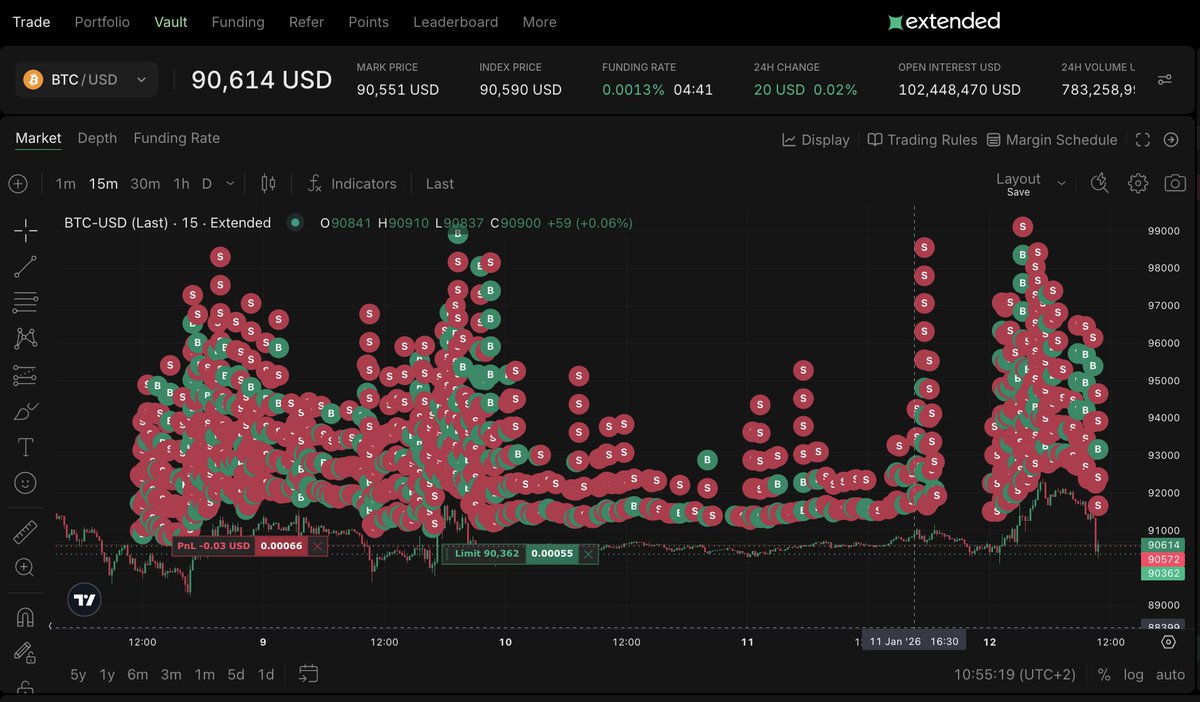Close the PnL -0.03 USD position
Screen dimensions: 1200x702
point(317,546)
